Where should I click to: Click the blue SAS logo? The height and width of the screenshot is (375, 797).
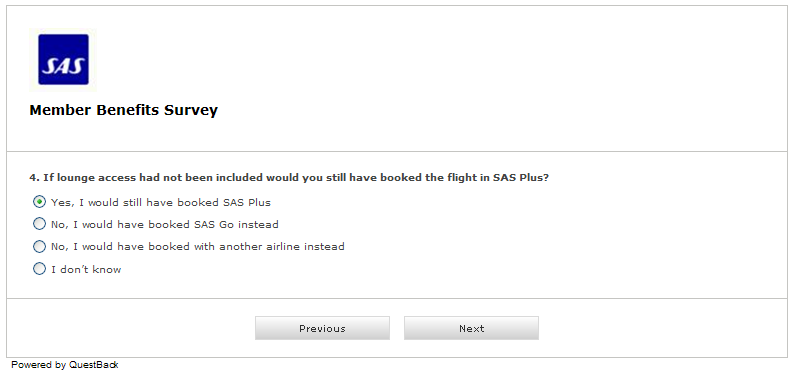click(x=64, y=59)
